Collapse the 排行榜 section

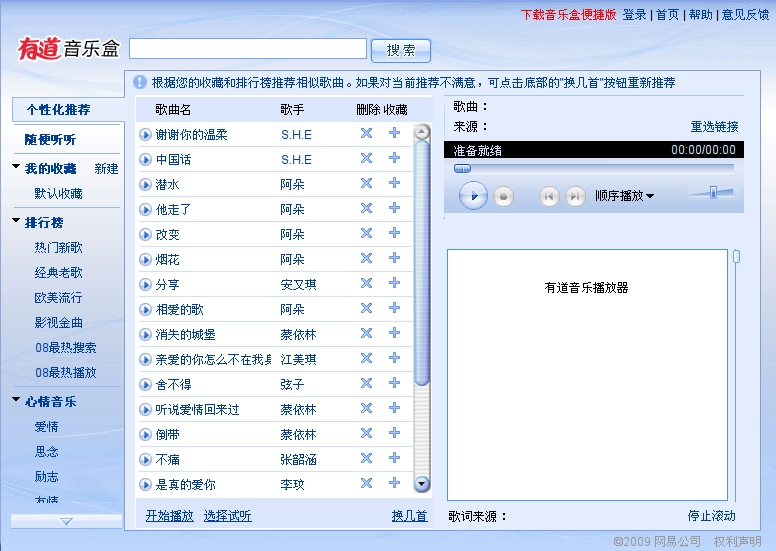click(x=16, y=220)
